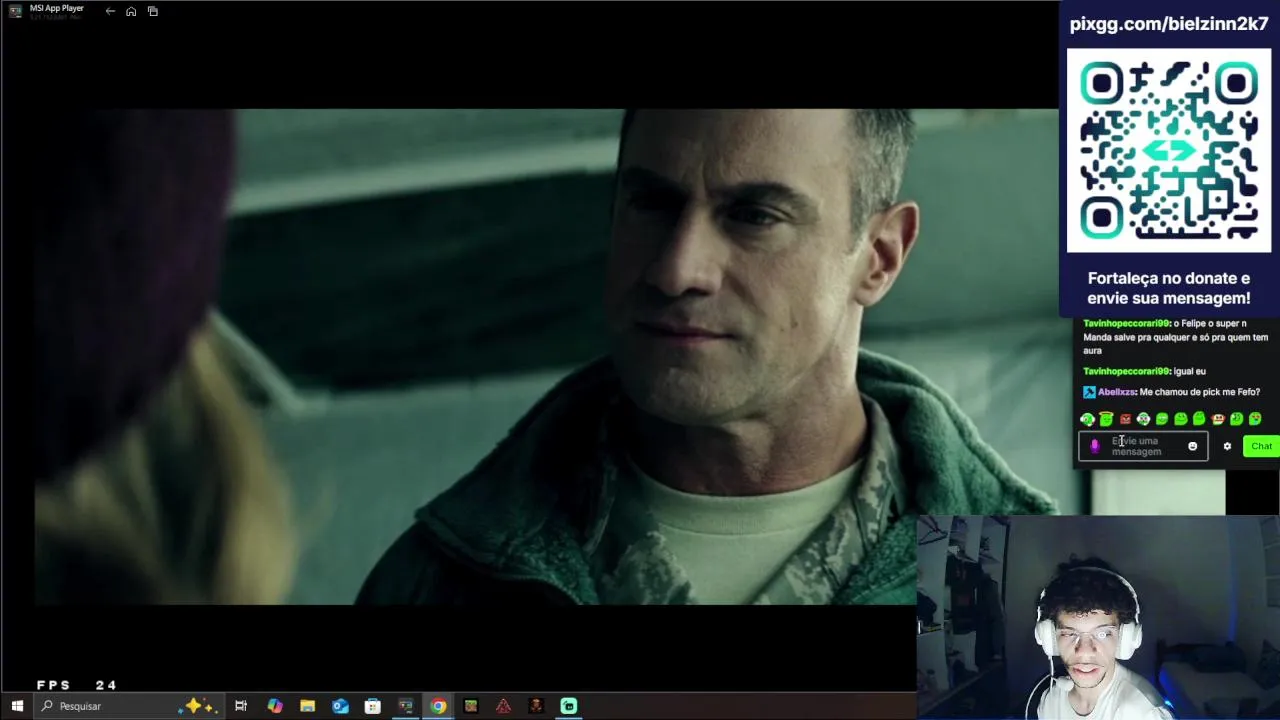Click the Pesquisar search box on taskbar

point(127,706)
